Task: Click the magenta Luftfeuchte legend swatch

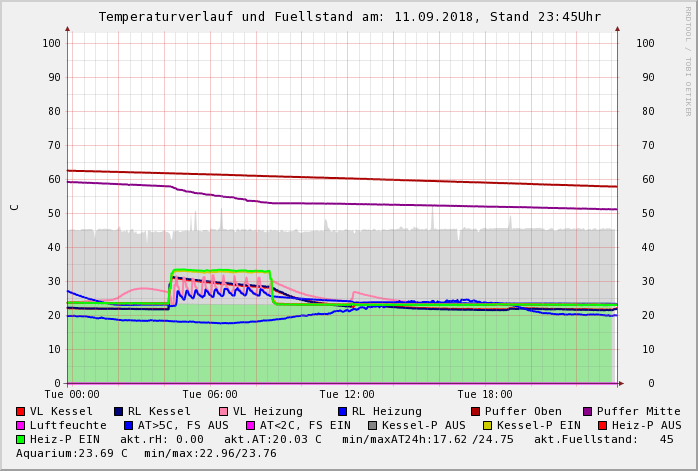Action: [x=21, y=425]
